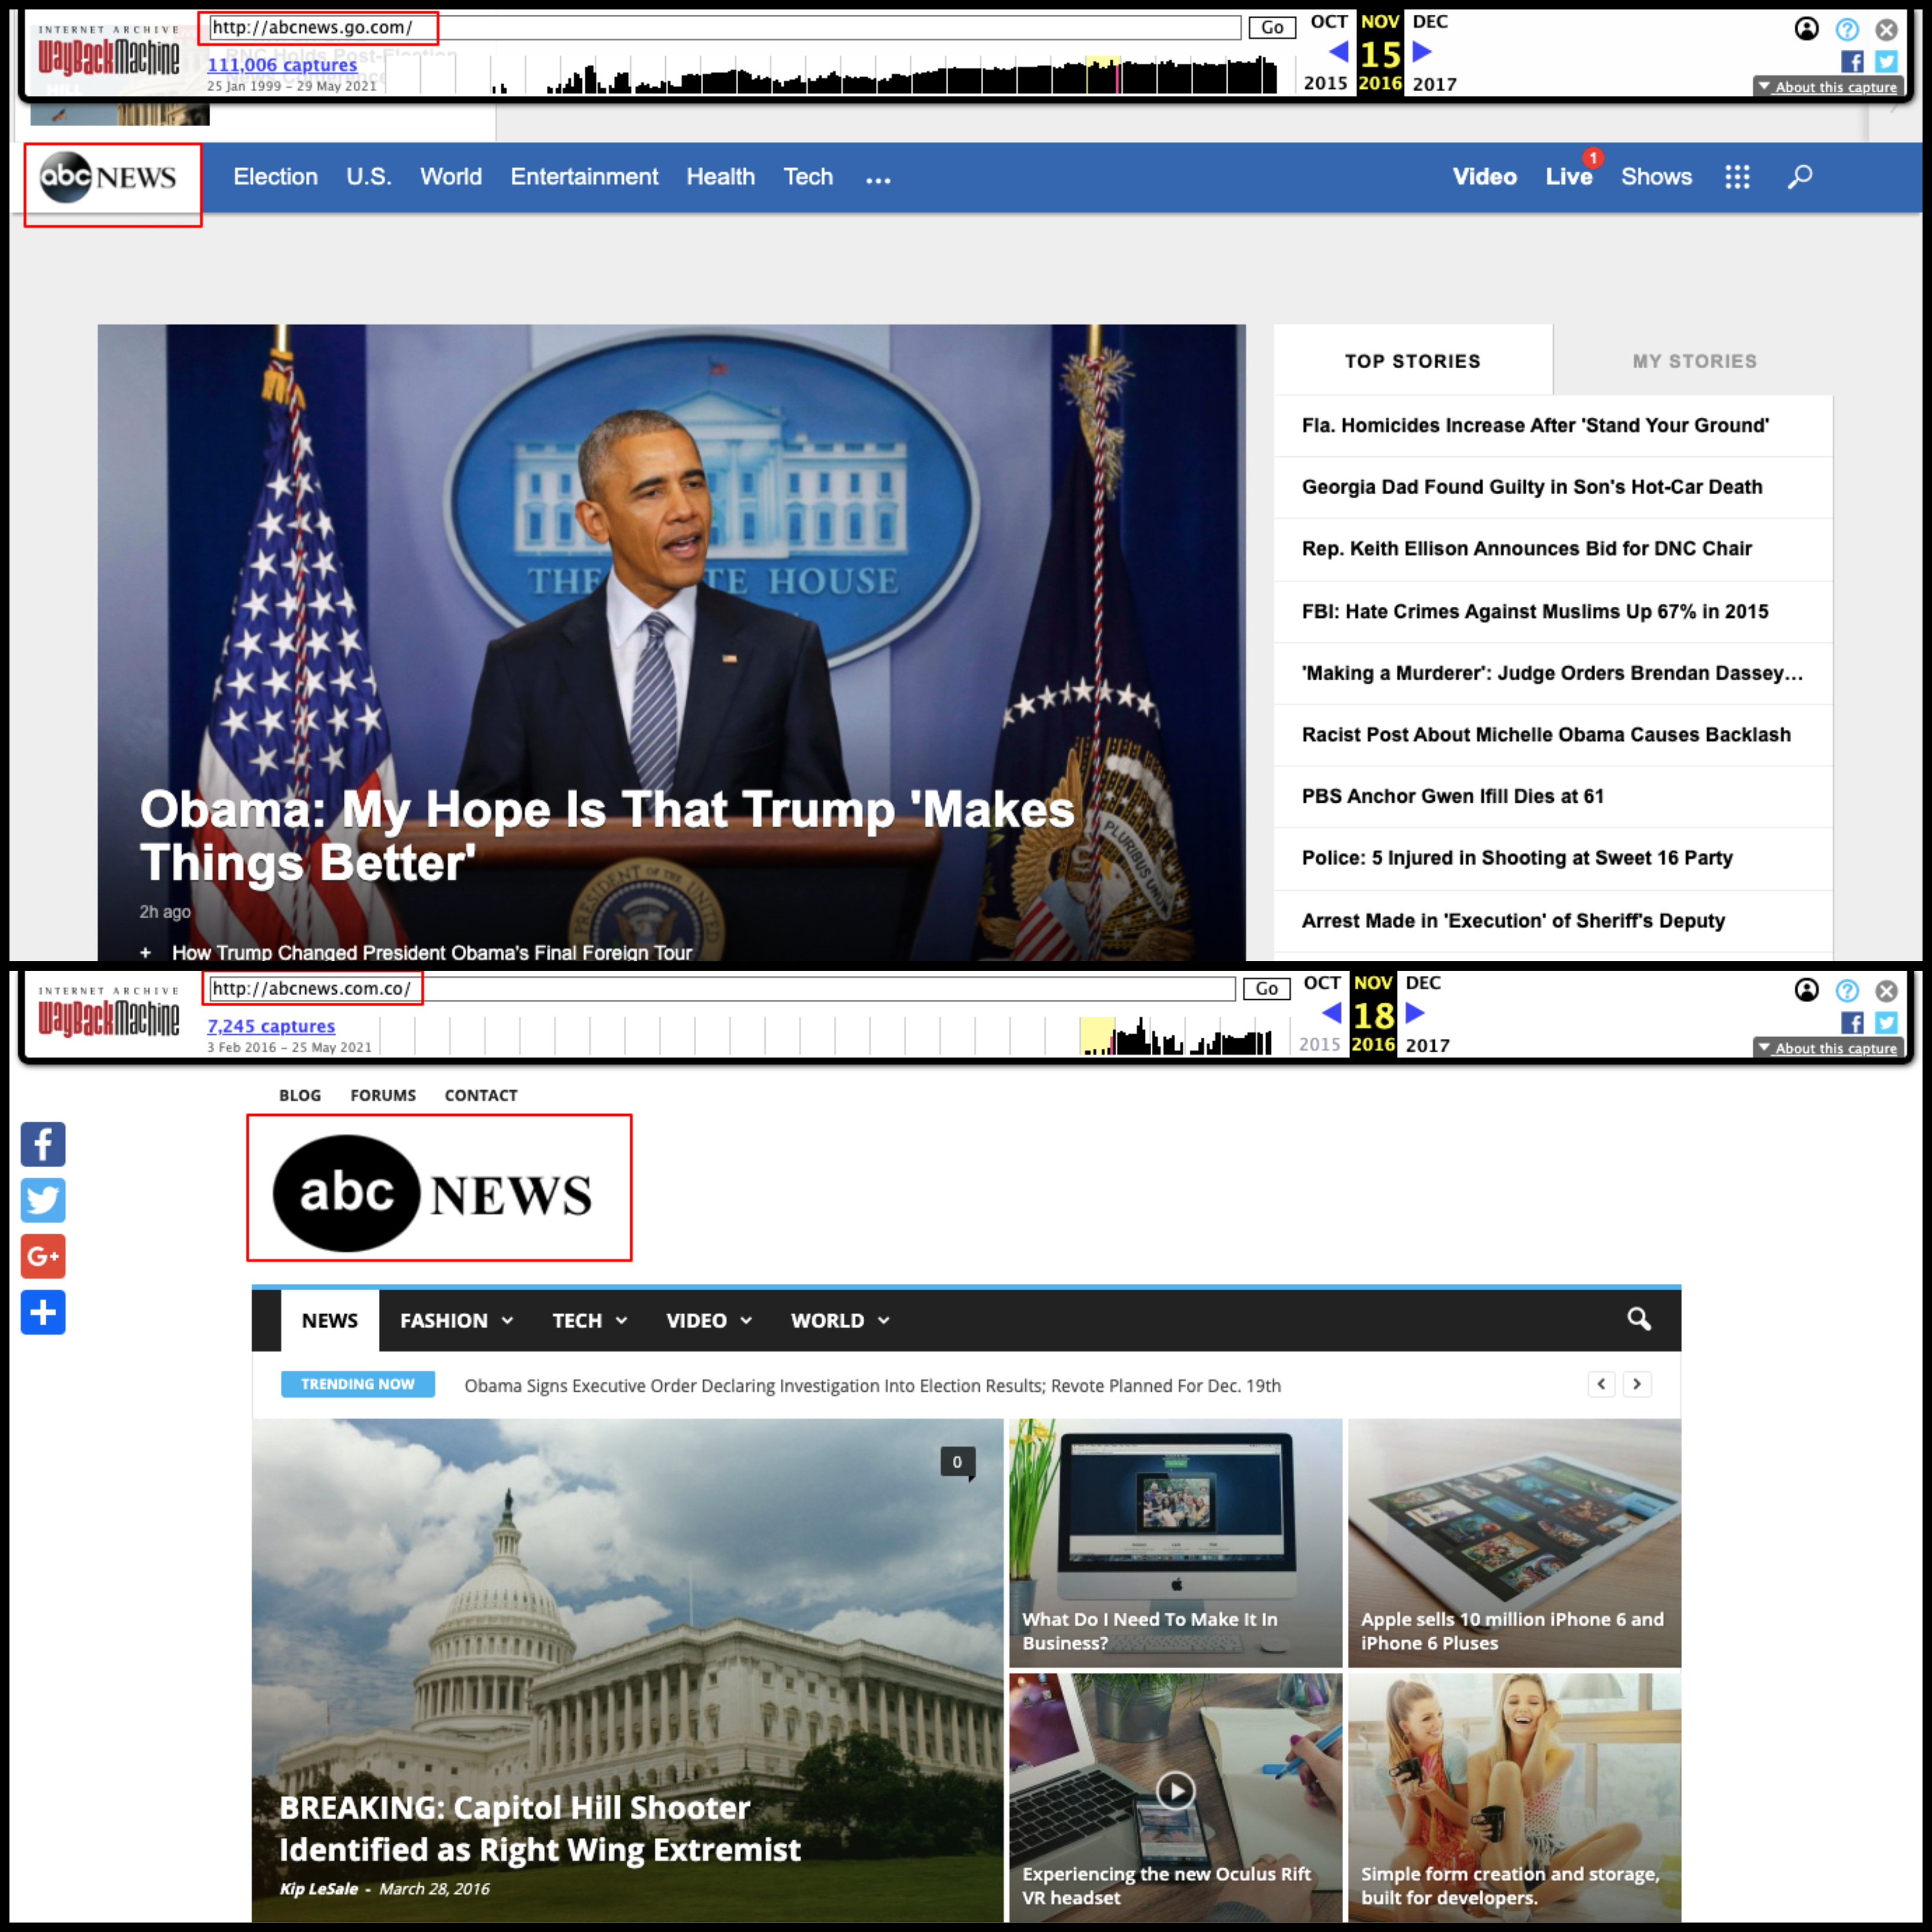Open Health section in blue navbar

pos(720,177)
